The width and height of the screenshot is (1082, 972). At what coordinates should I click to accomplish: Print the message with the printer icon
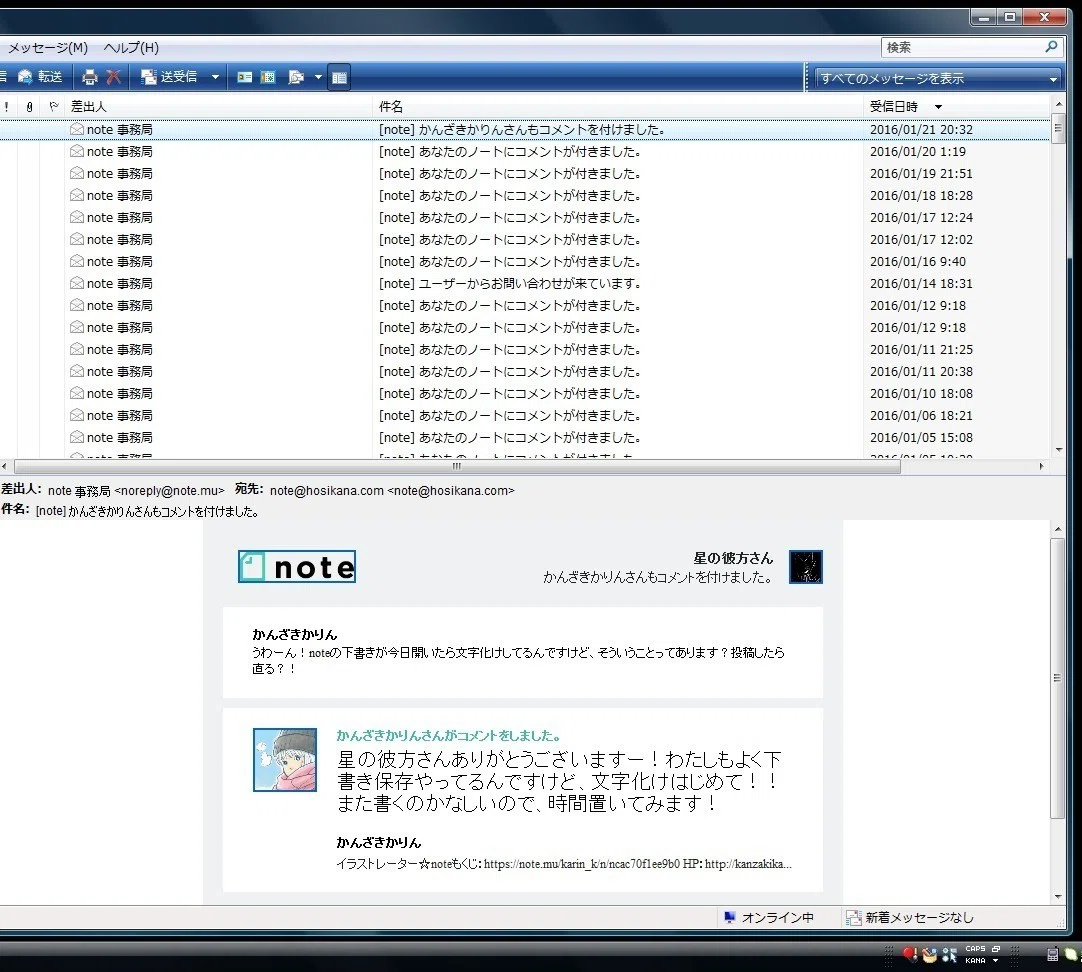[x=90, y=77]
